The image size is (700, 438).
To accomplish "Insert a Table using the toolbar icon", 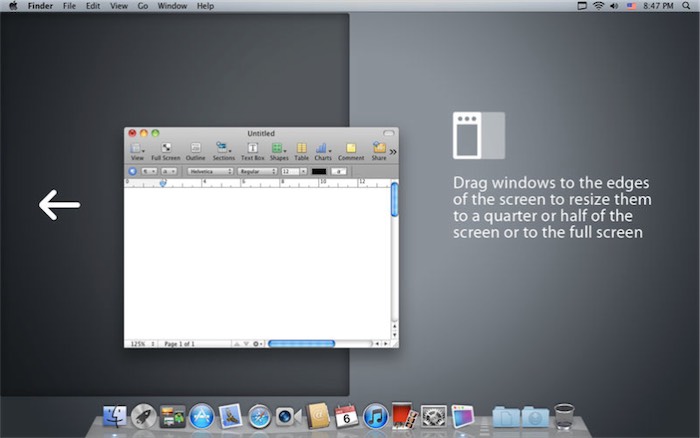I will 301,149.
